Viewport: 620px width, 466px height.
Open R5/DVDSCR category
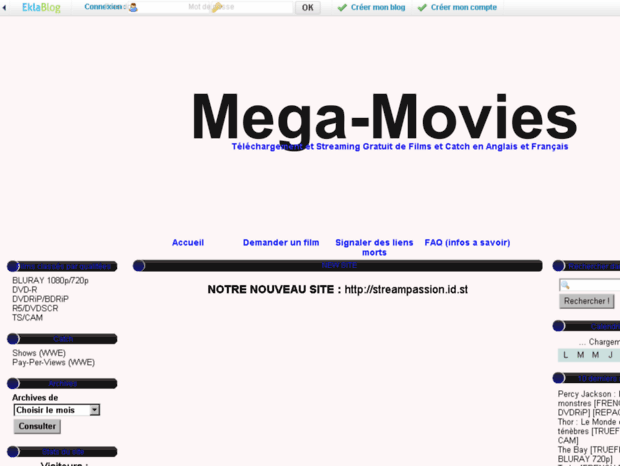click(35, 308)
